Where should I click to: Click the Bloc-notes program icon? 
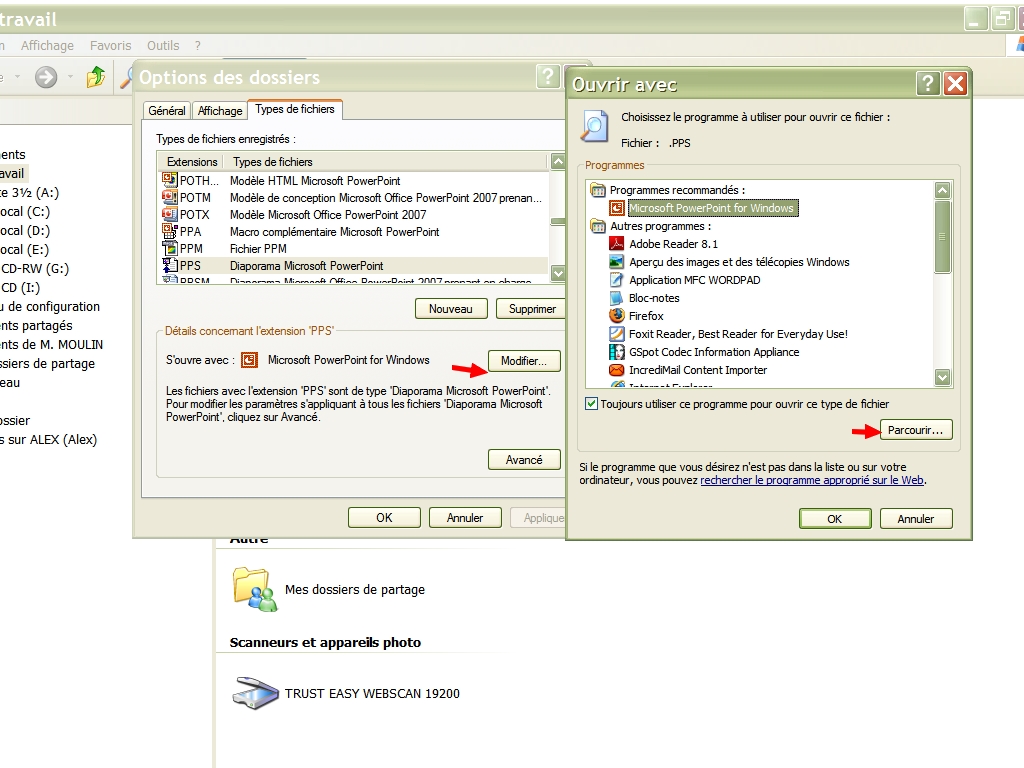click(x=618, y=298)
